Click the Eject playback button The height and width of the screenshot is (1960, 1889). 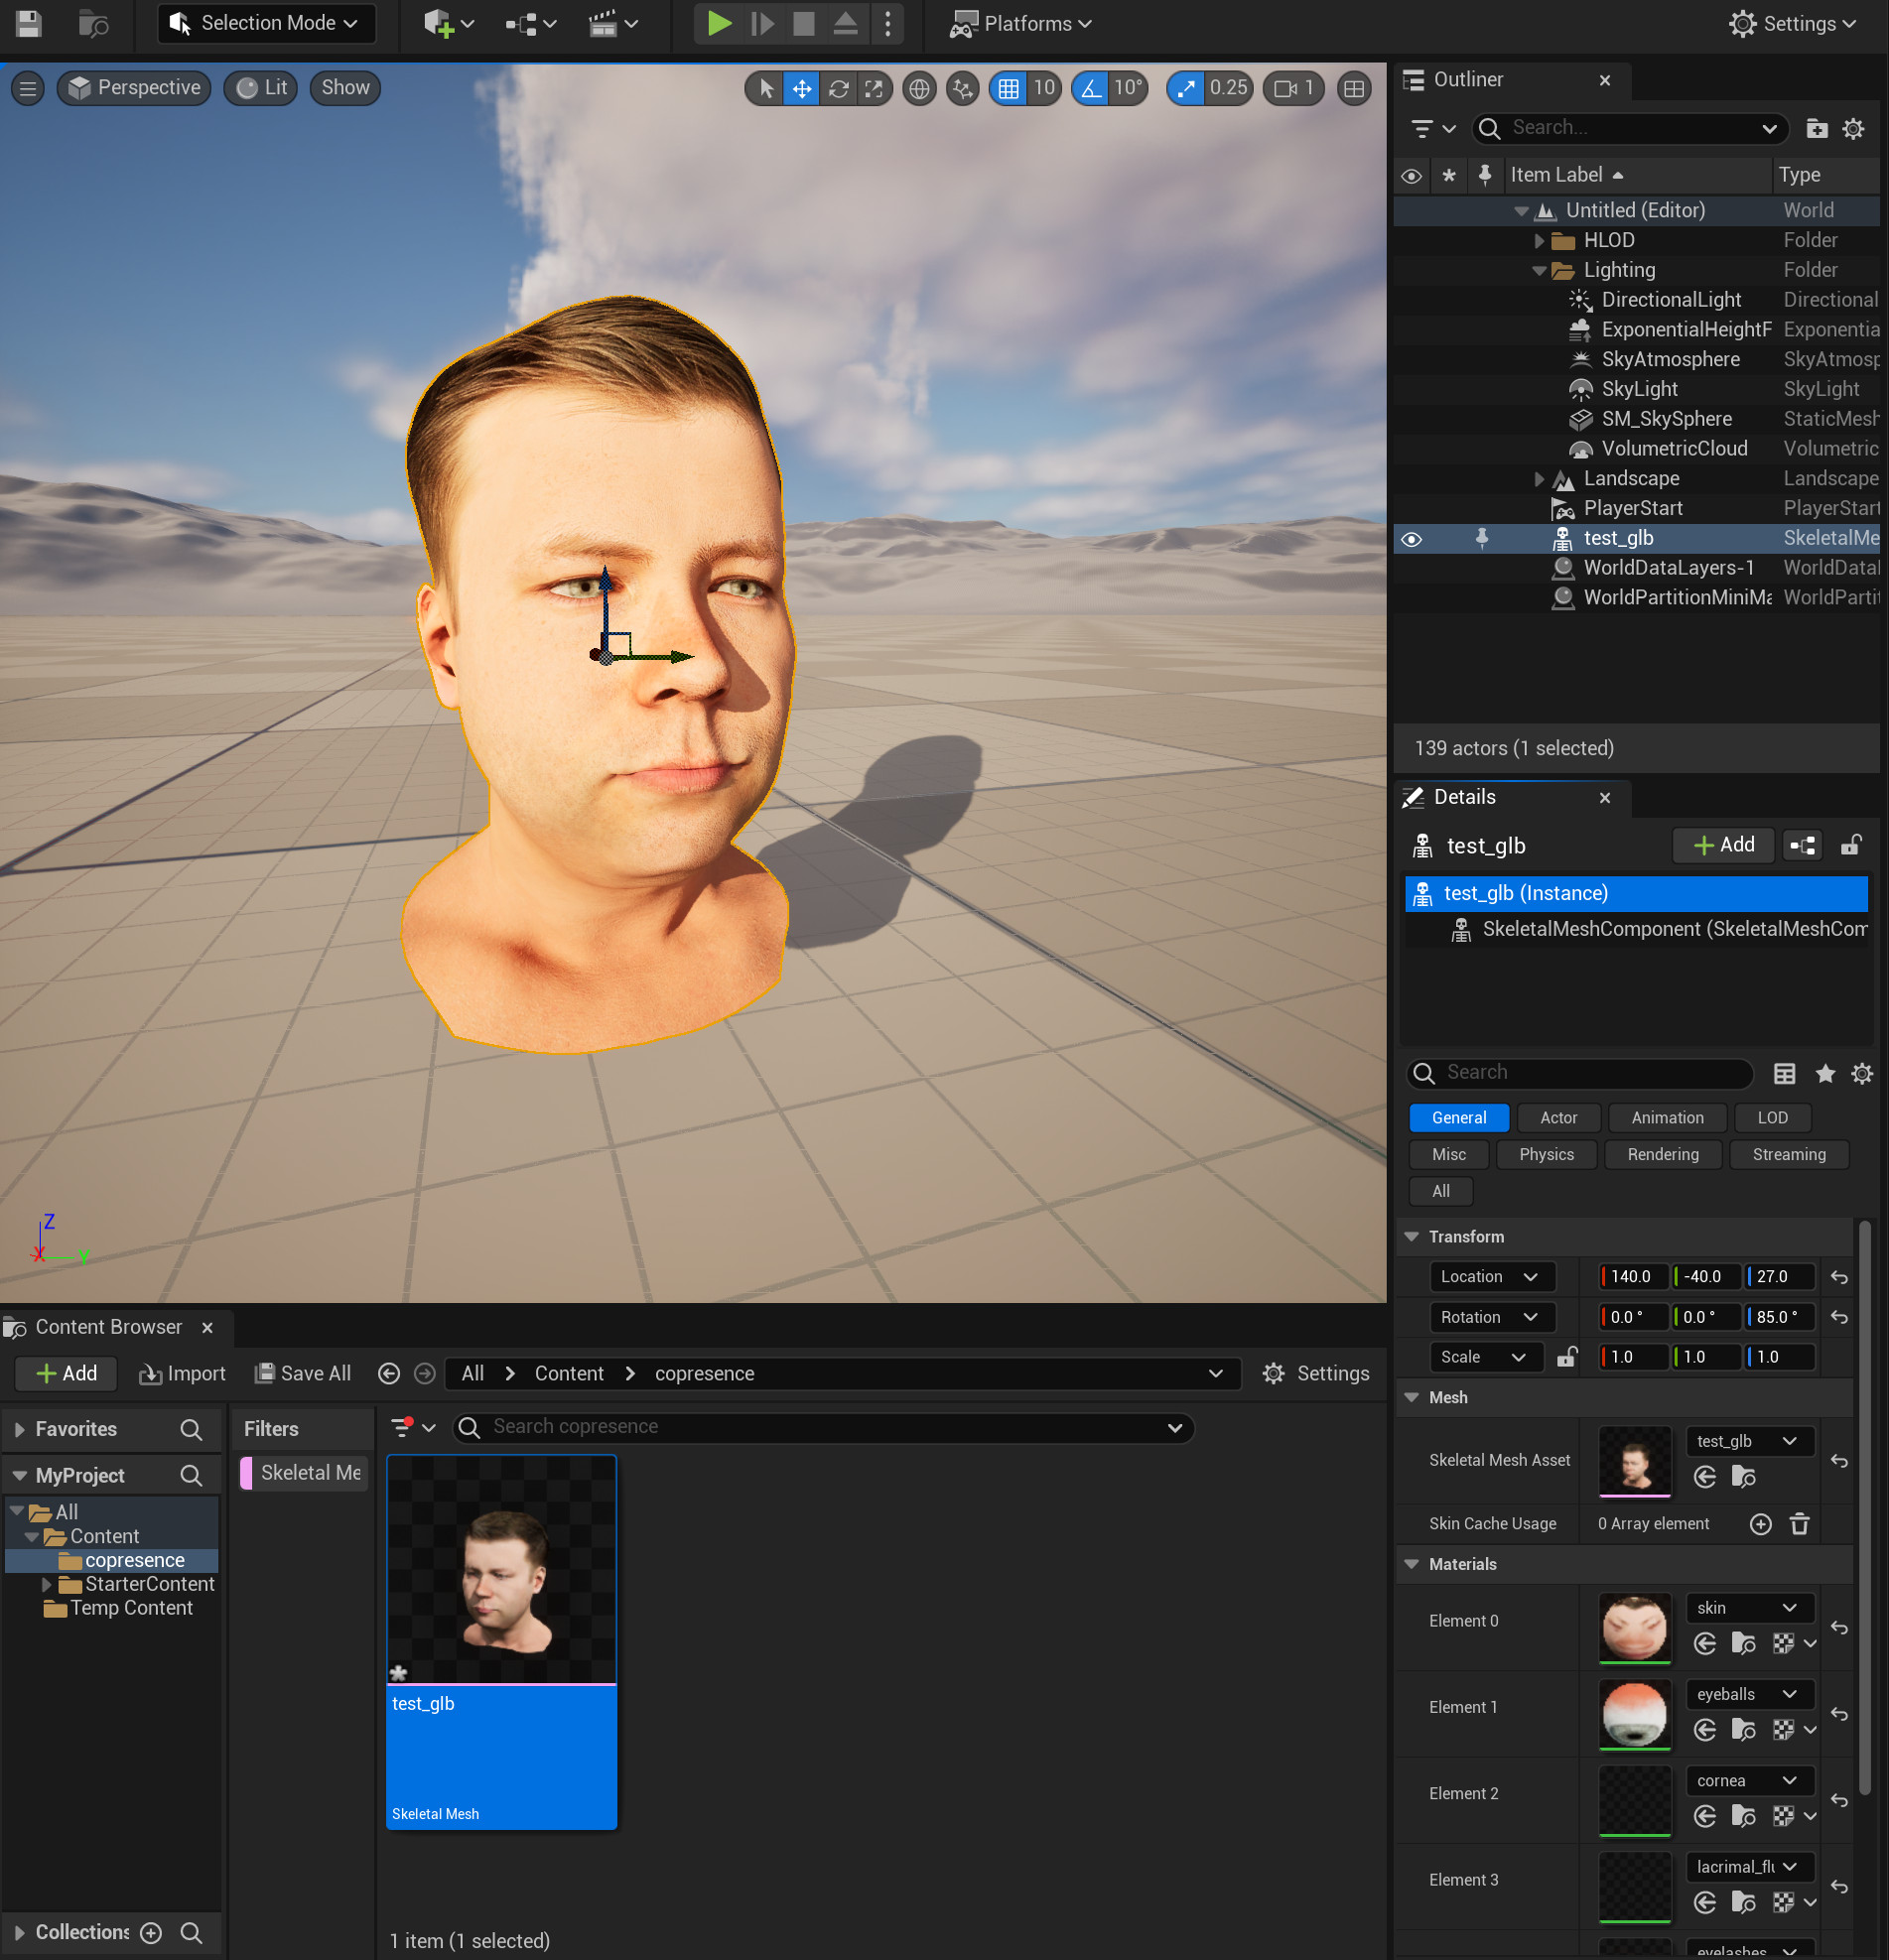[845, 23]
